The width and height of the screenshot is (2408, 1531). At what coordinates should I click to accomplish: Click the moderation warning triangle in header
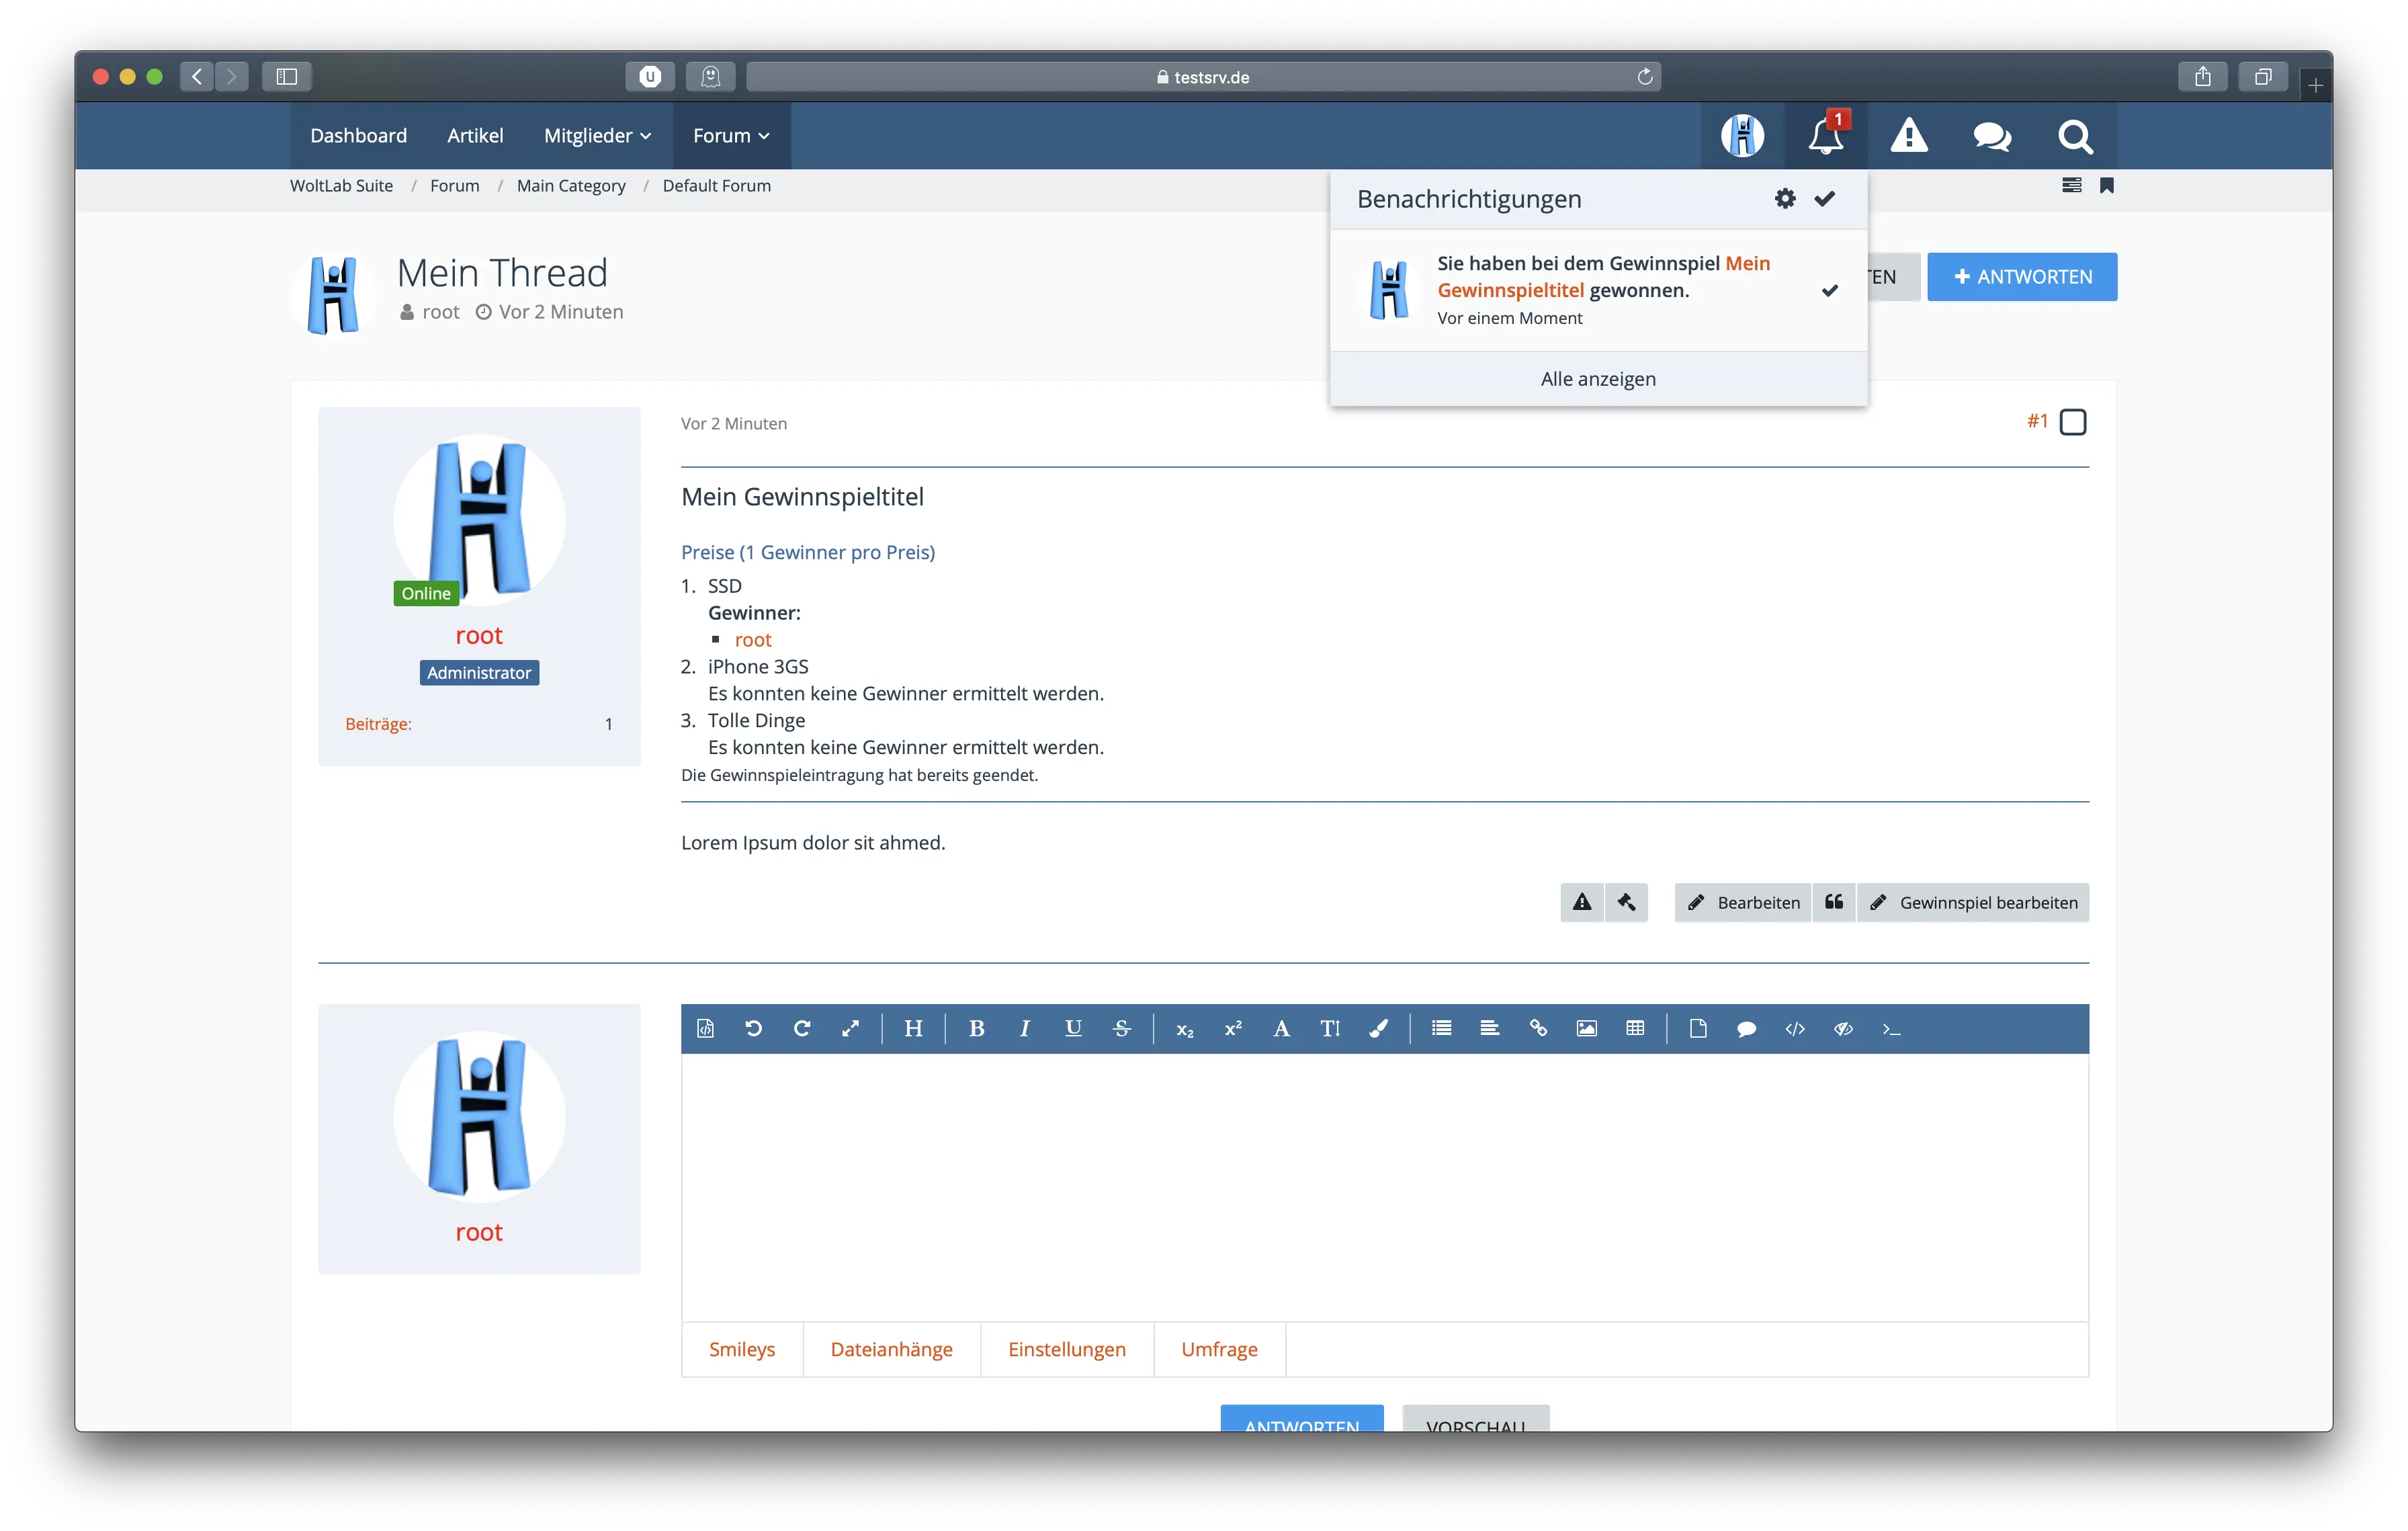(1908, 136)
